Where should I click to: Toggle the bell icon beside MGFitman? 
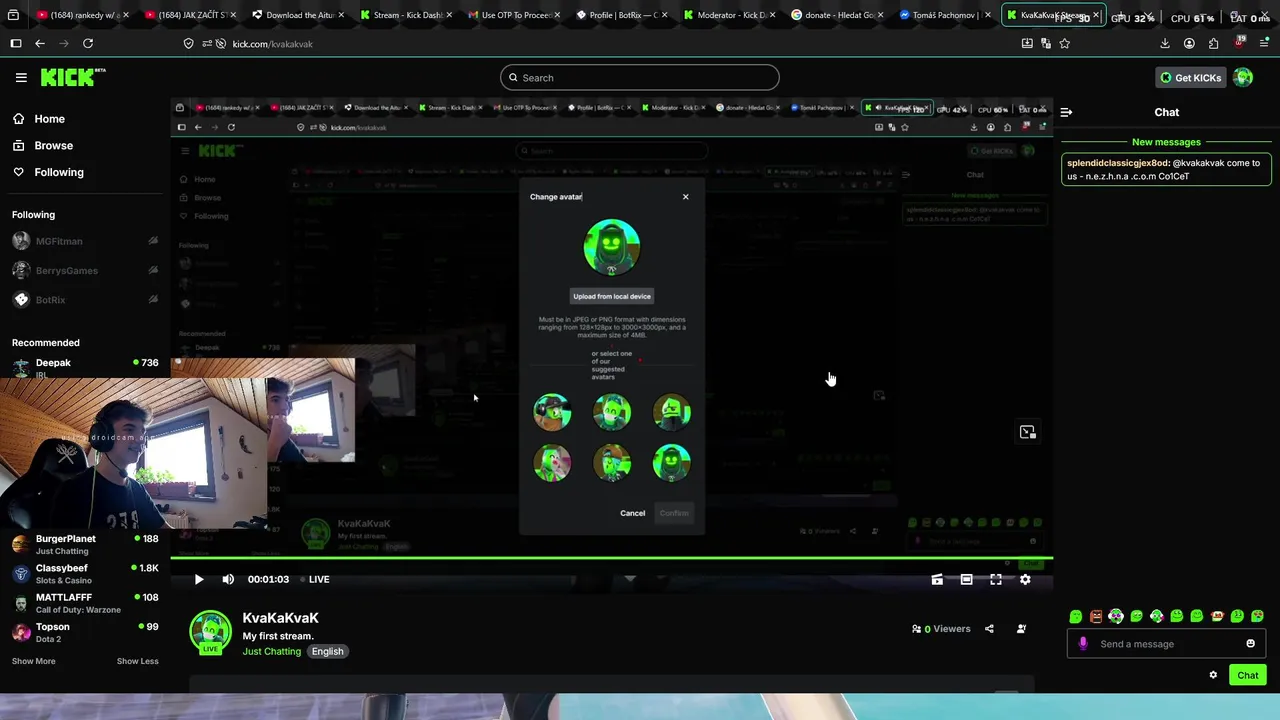153,241
